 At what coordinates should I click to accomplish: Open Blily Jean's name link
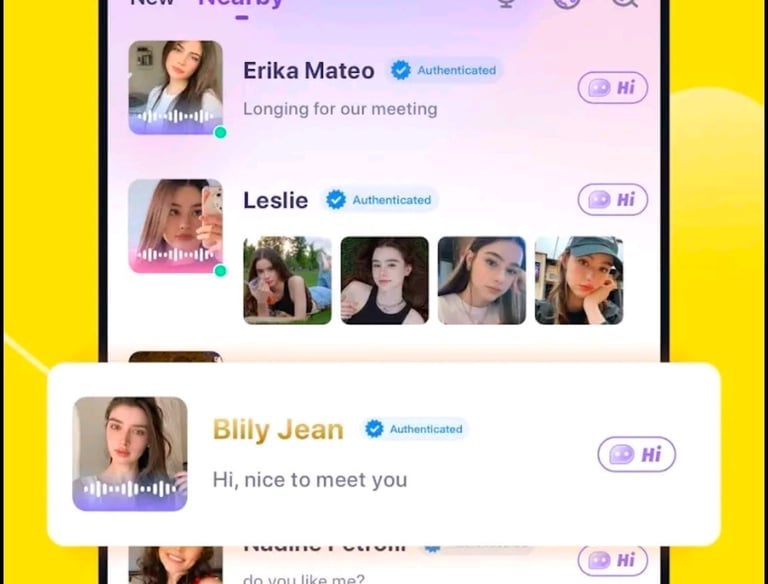(x=278, y=430)
